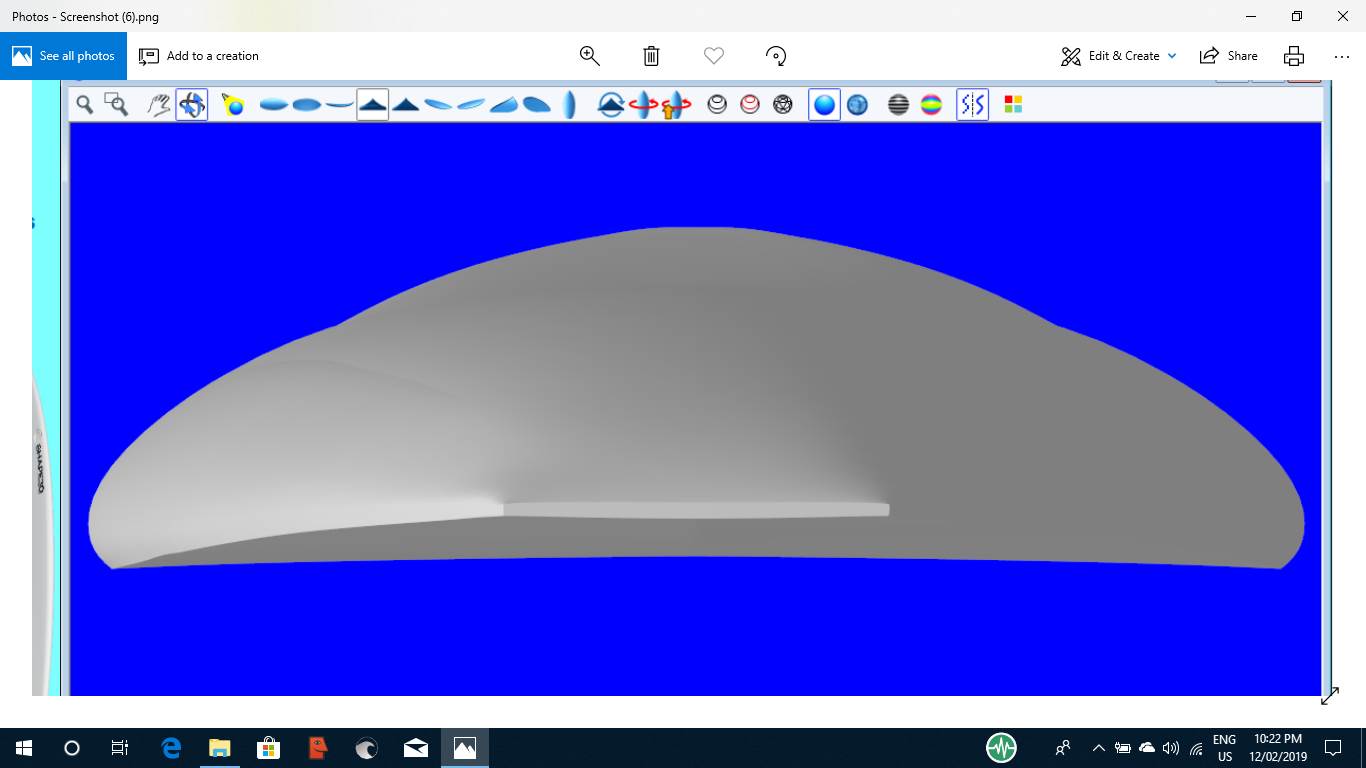Click the rainbow colored sphere icon
1366x768 pixels.
[931, 104]
